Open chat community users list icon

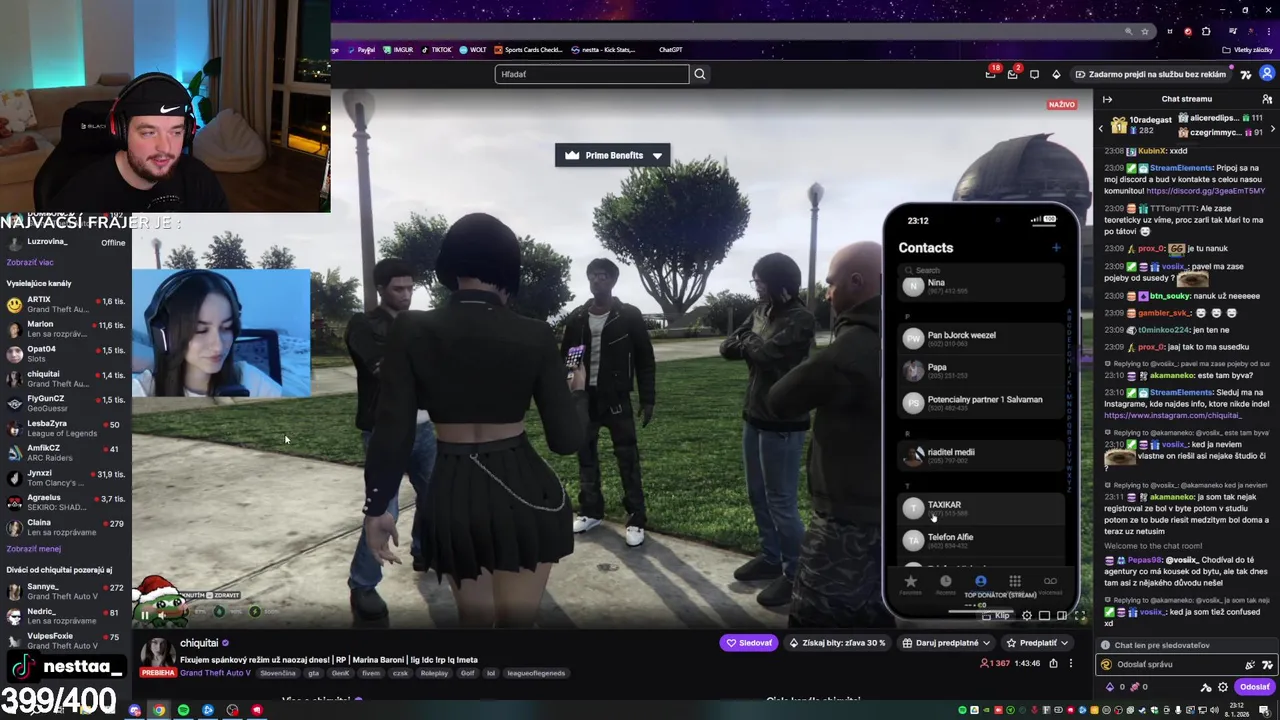pos(1267,99)
